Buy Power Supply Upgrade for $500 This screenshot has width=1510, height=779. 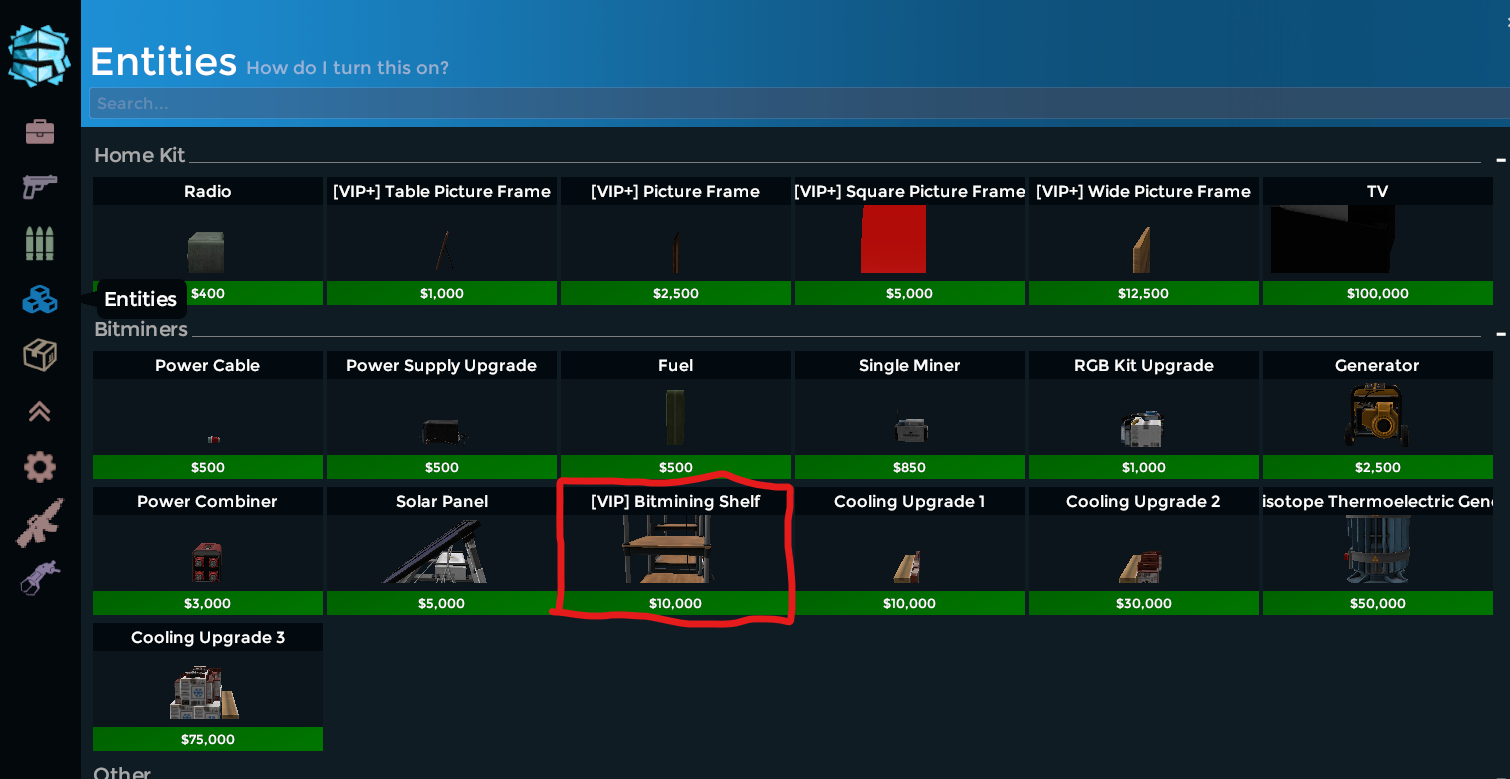[442, 467]
